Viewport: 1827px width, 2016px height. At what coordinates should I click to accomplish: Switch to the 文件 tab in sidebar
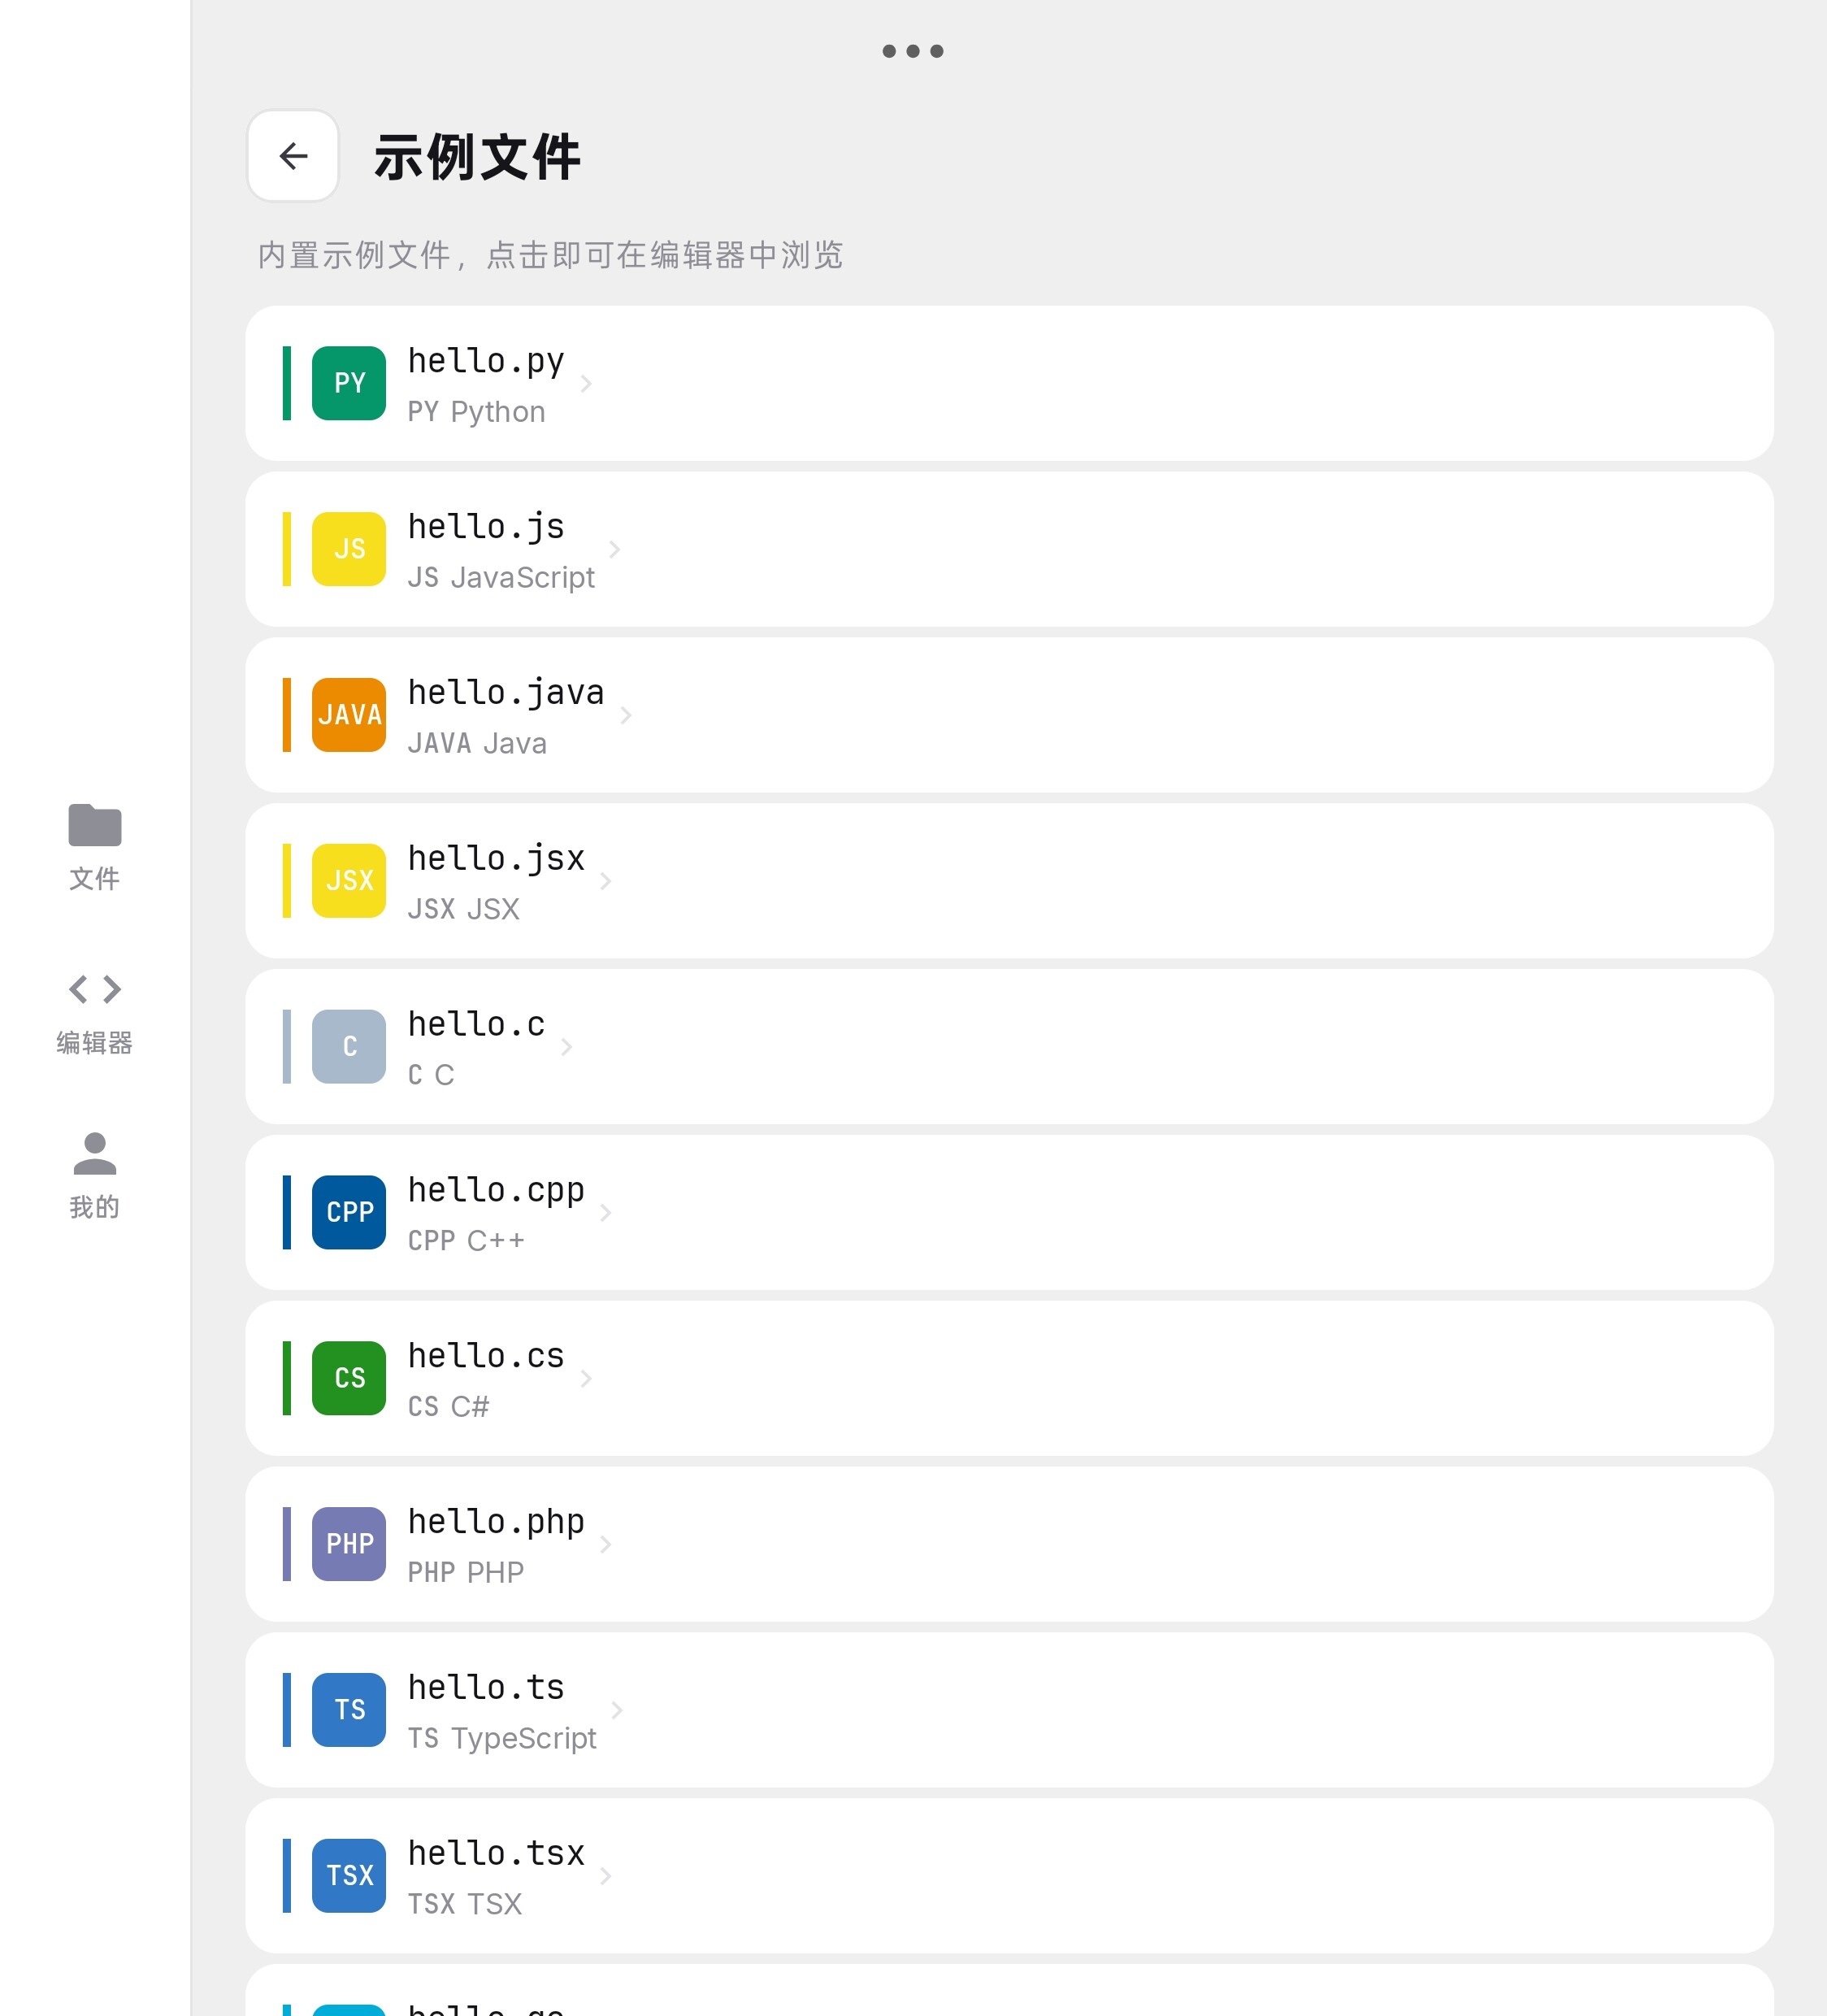pyautogui.click(x=95, y=846)
